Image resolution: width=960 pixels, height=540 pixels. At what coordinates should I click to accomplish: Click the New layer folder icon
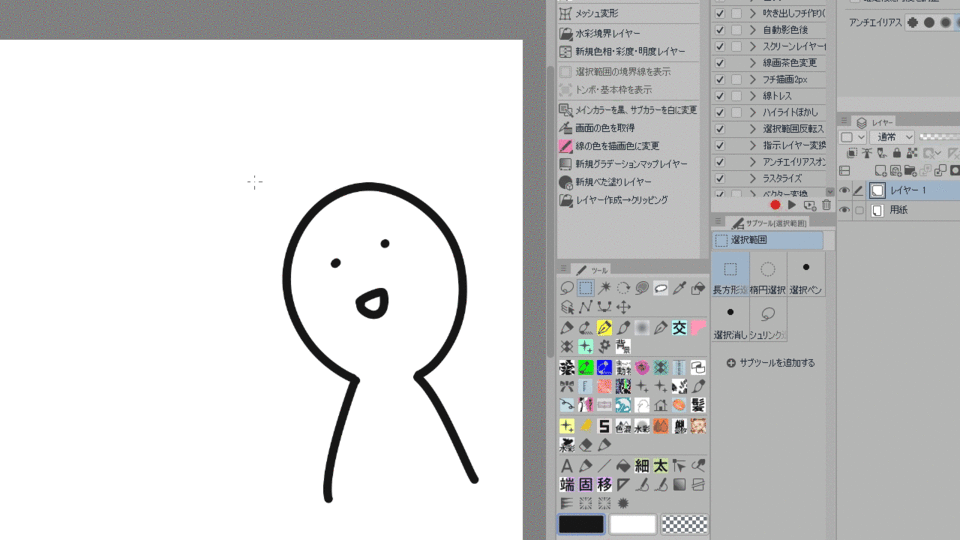pos(910,170)
